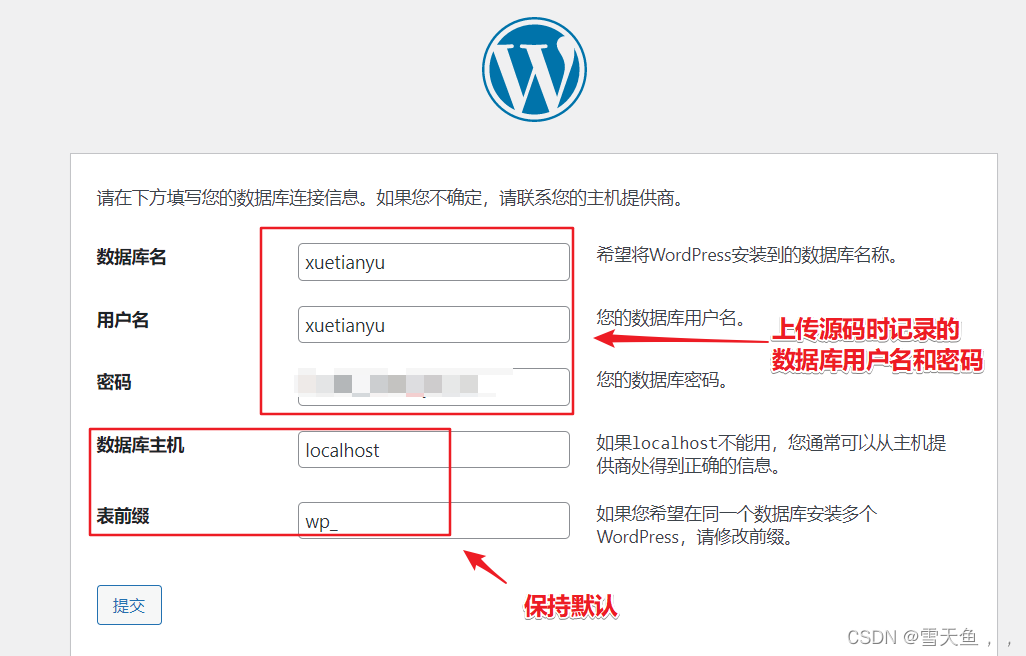This screenshot has height=656, width=1026.
Task: Click the description 希望将WordPress安装到的数据库名称
Action: (746, 255)
